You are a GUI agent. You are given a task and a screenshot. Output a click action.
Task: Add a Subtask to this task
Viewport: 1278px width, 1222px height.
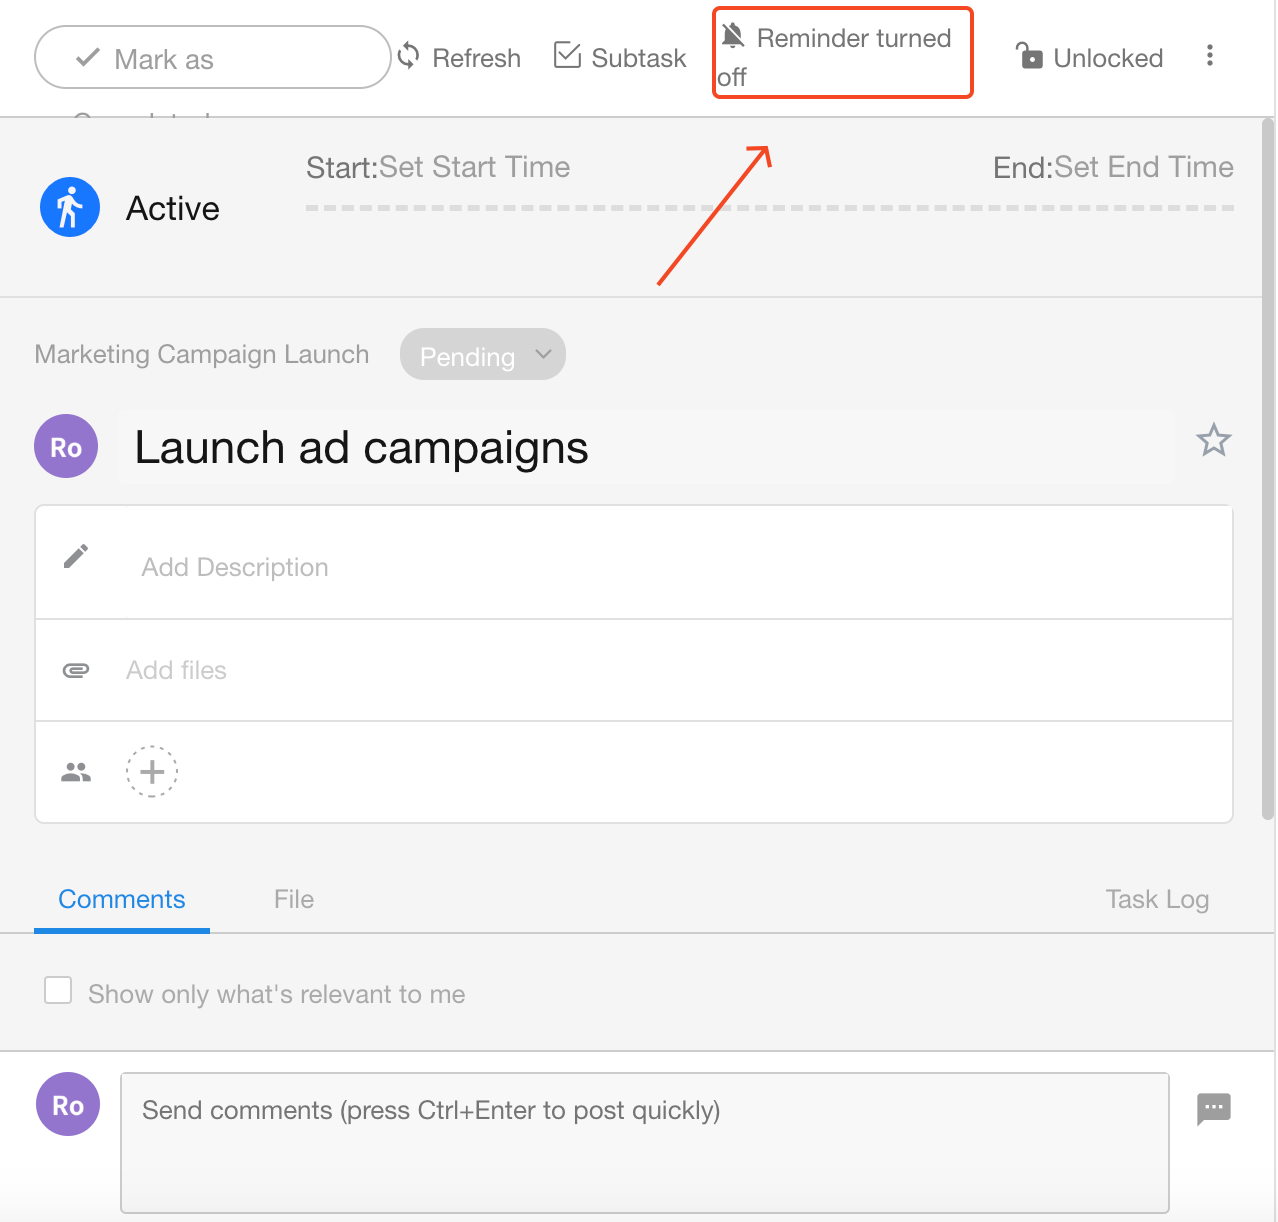point(620,57)
